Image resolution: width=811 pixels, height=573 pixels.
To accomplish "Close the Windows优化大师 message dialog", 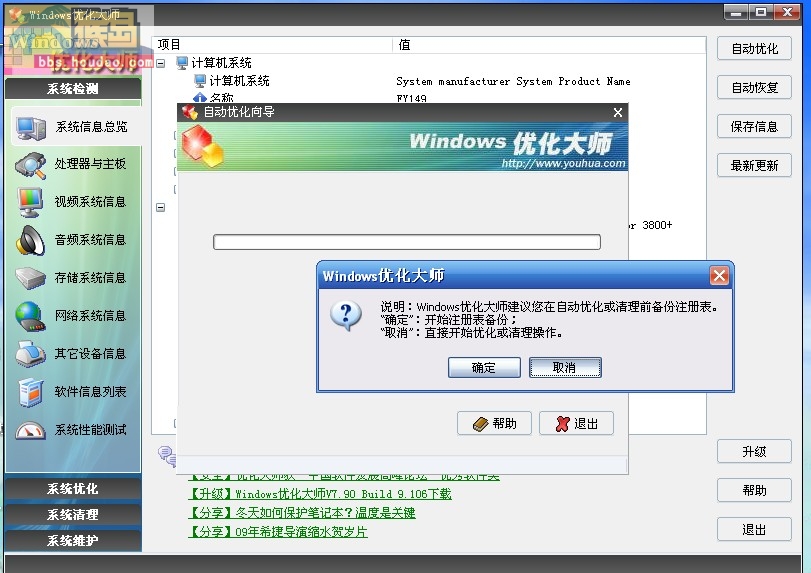I will pyautogui.click(x=719, y=276).
